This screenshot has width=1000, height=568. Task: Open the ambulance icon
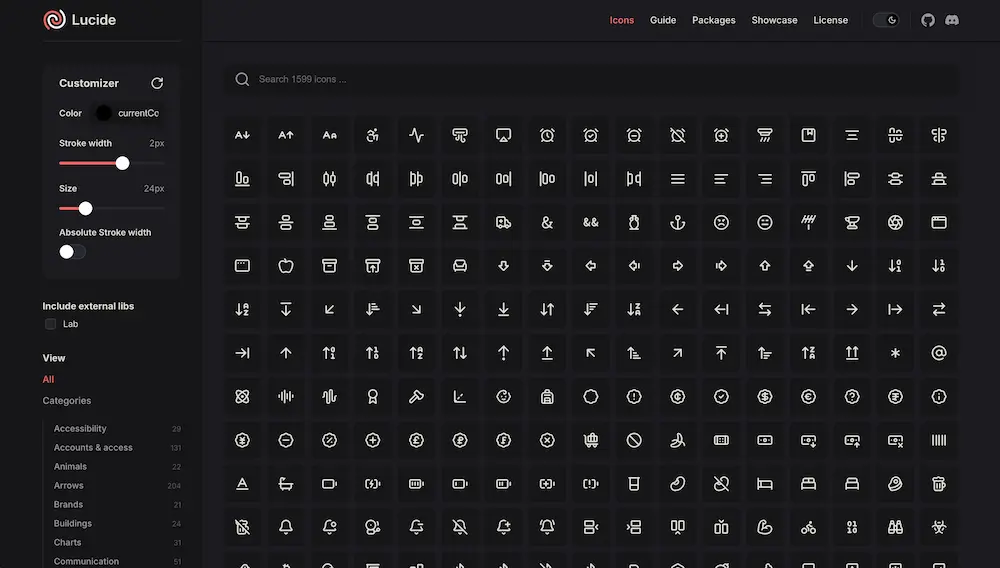coord(504,222)
